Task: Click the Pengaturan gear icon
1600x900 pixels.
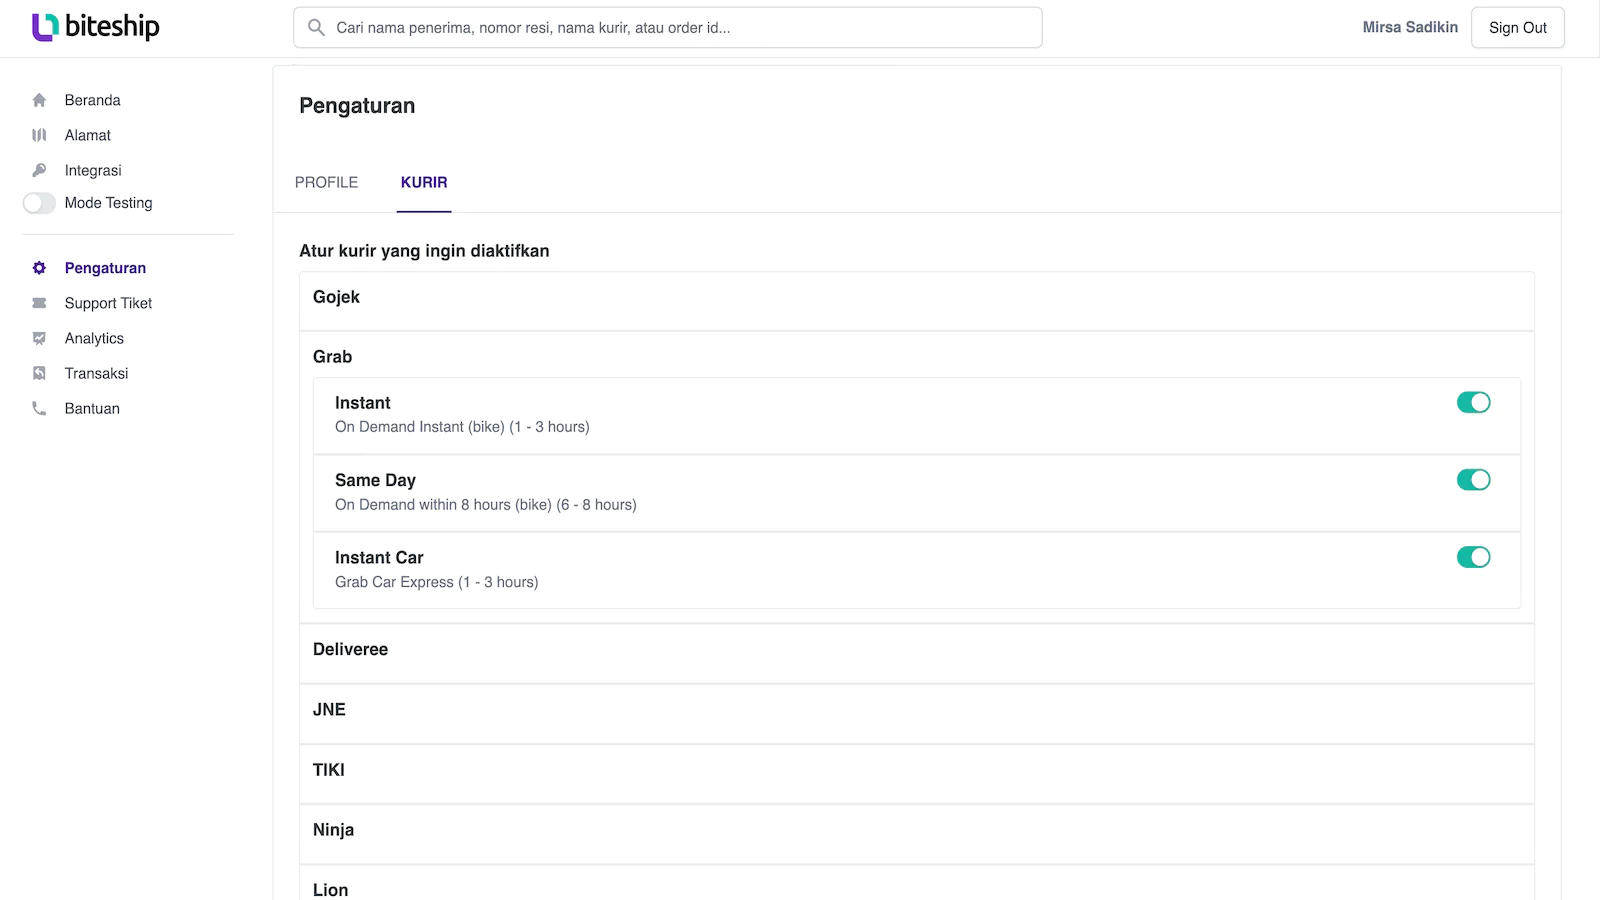Action: [39, 268]
